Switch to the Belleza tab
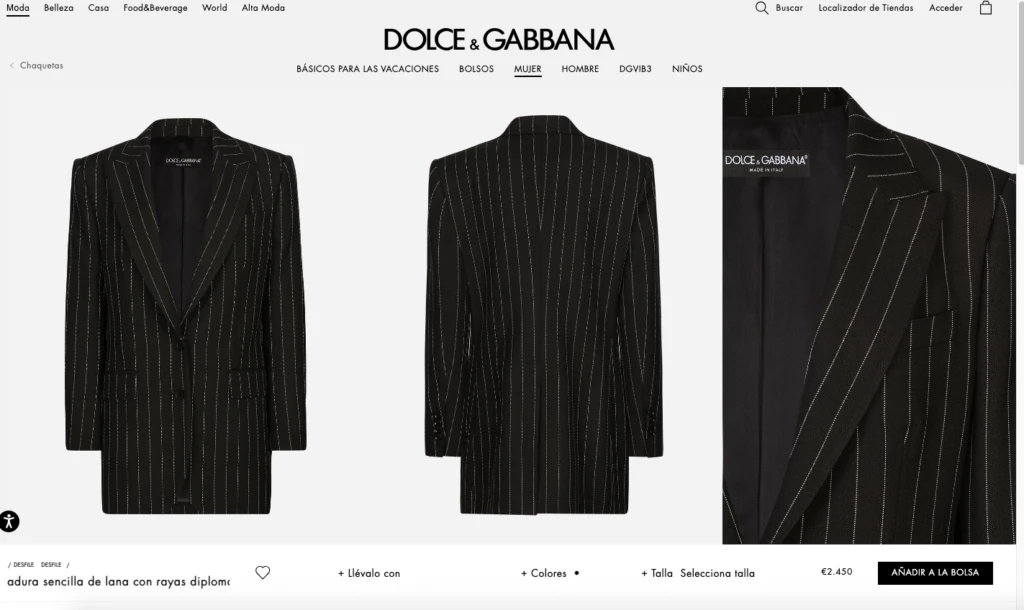 59,8
